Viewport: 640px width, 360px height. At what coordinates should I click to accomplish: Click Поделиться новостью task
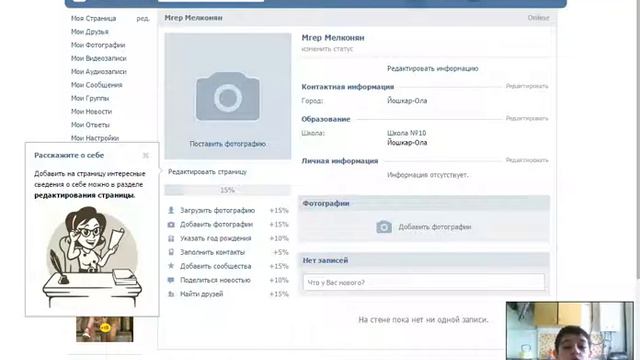pyautogui.click(x=216, y=280)
